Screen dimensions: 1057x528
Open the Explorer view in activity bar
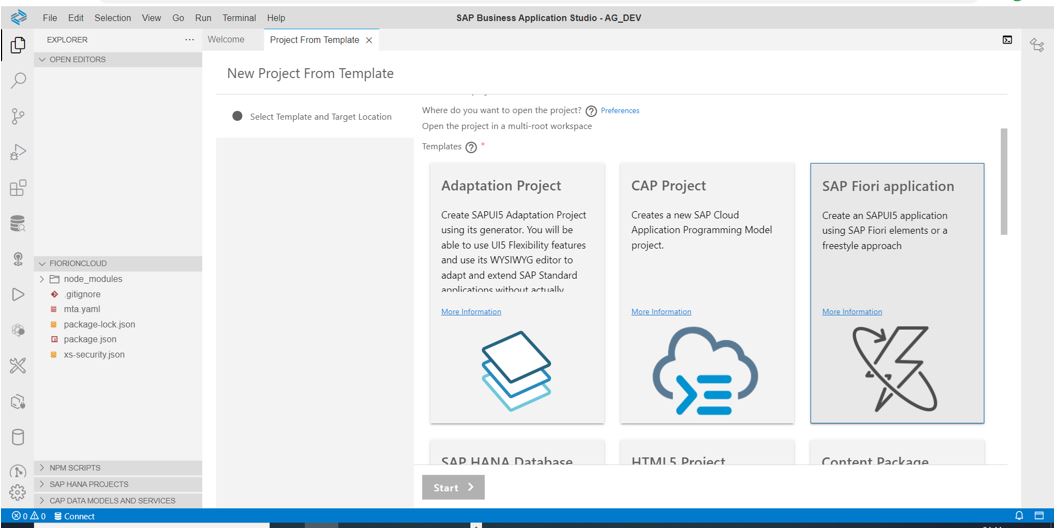(17, 45)
